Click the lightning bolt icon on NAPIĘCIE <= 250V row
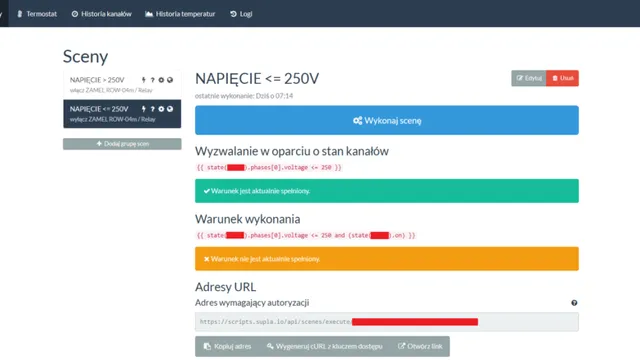 (x=144, y=109)
